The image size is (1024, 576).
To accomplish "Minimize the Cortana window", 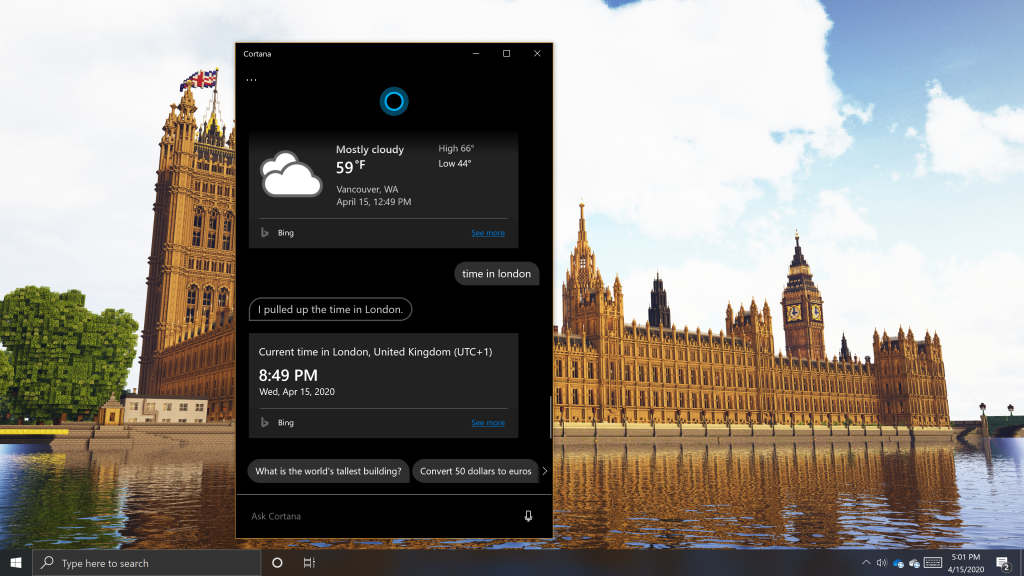I will pyautogui.click(x=476, y=54).
